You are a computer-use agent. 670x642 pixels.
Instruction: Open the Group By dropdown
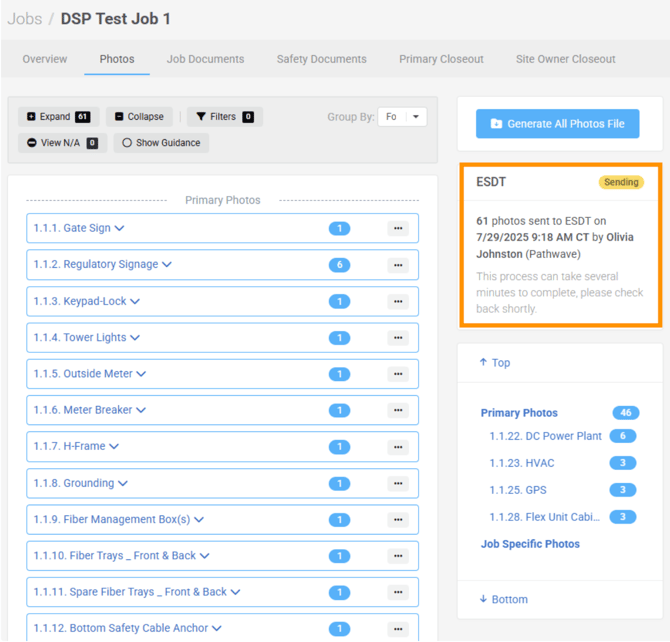tap(402, 117)
